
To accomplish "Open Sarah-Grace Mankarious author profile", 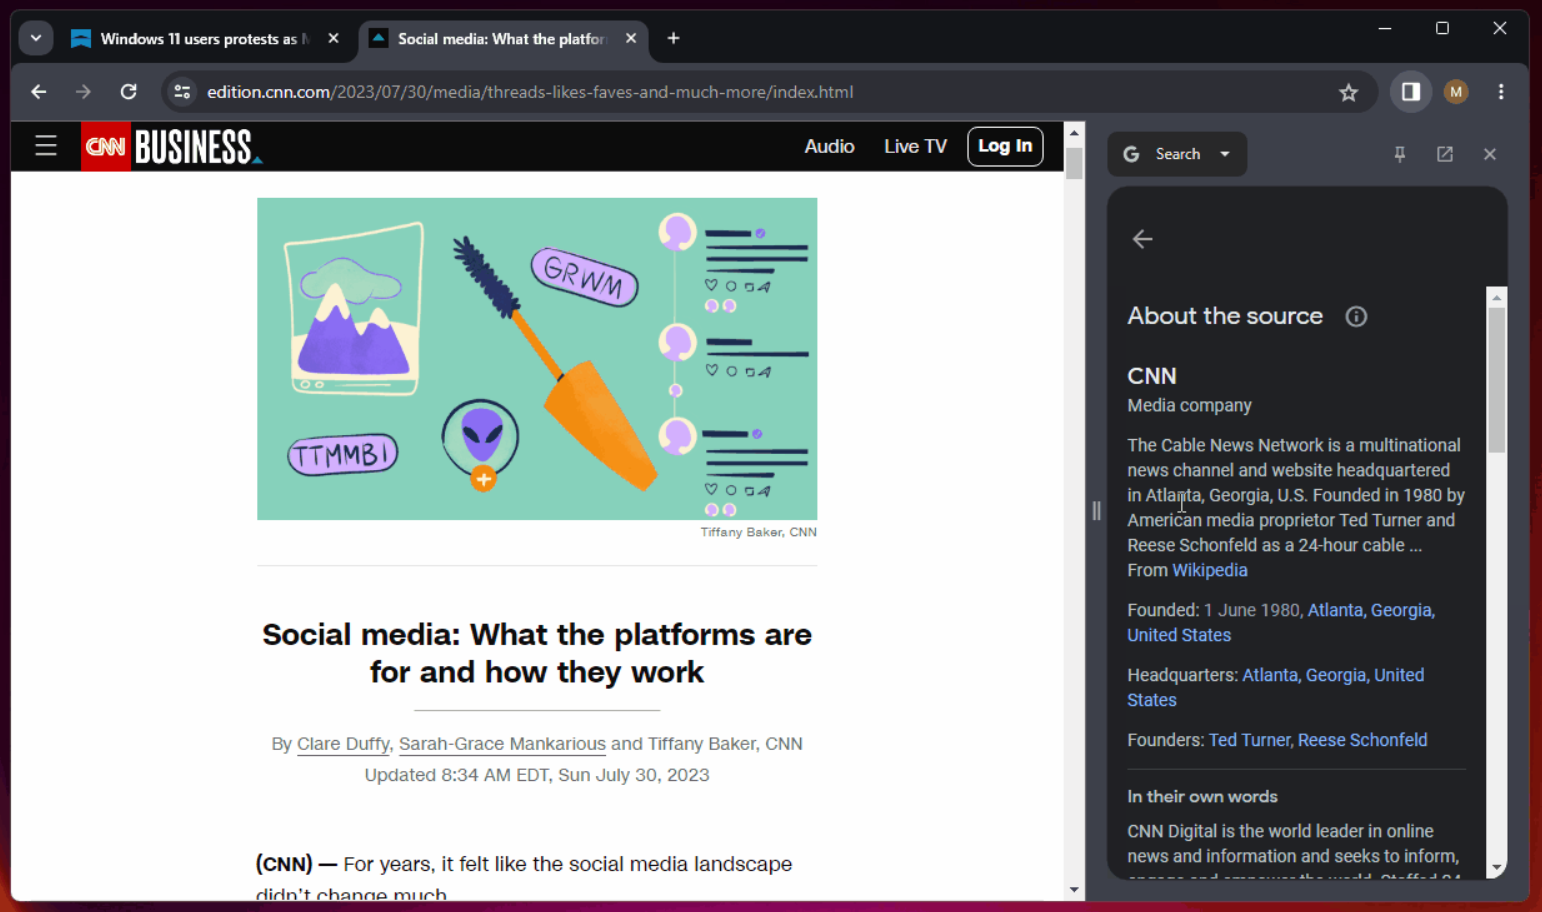I will [502, 743].
